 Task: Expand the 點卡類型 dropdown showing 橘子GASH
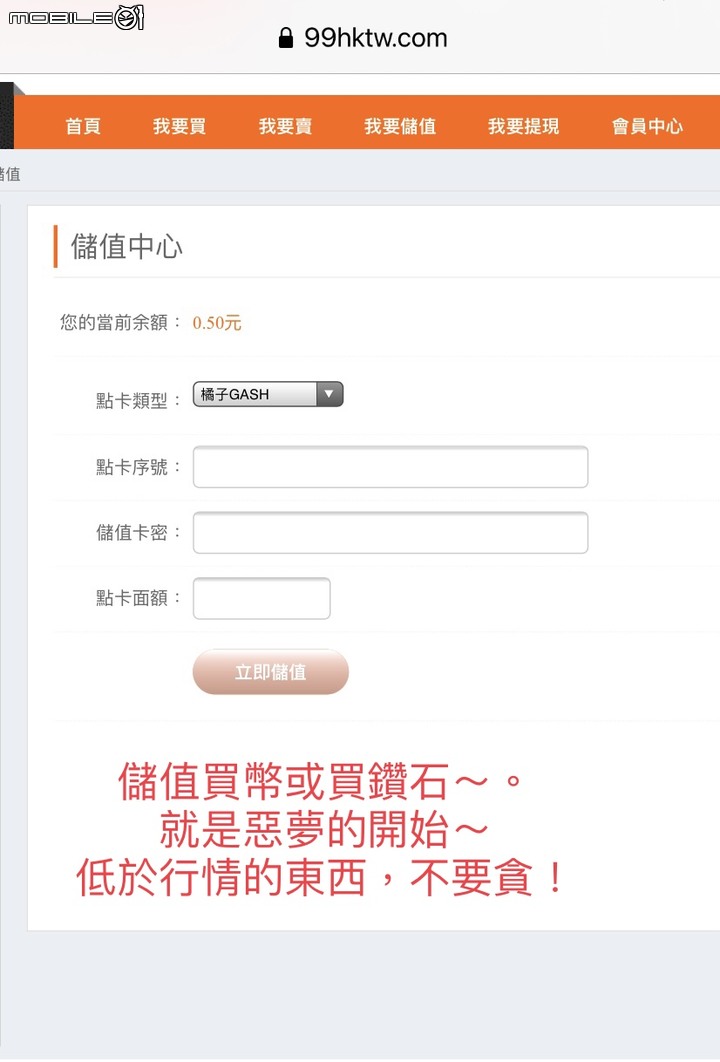(x=268, y=394)
